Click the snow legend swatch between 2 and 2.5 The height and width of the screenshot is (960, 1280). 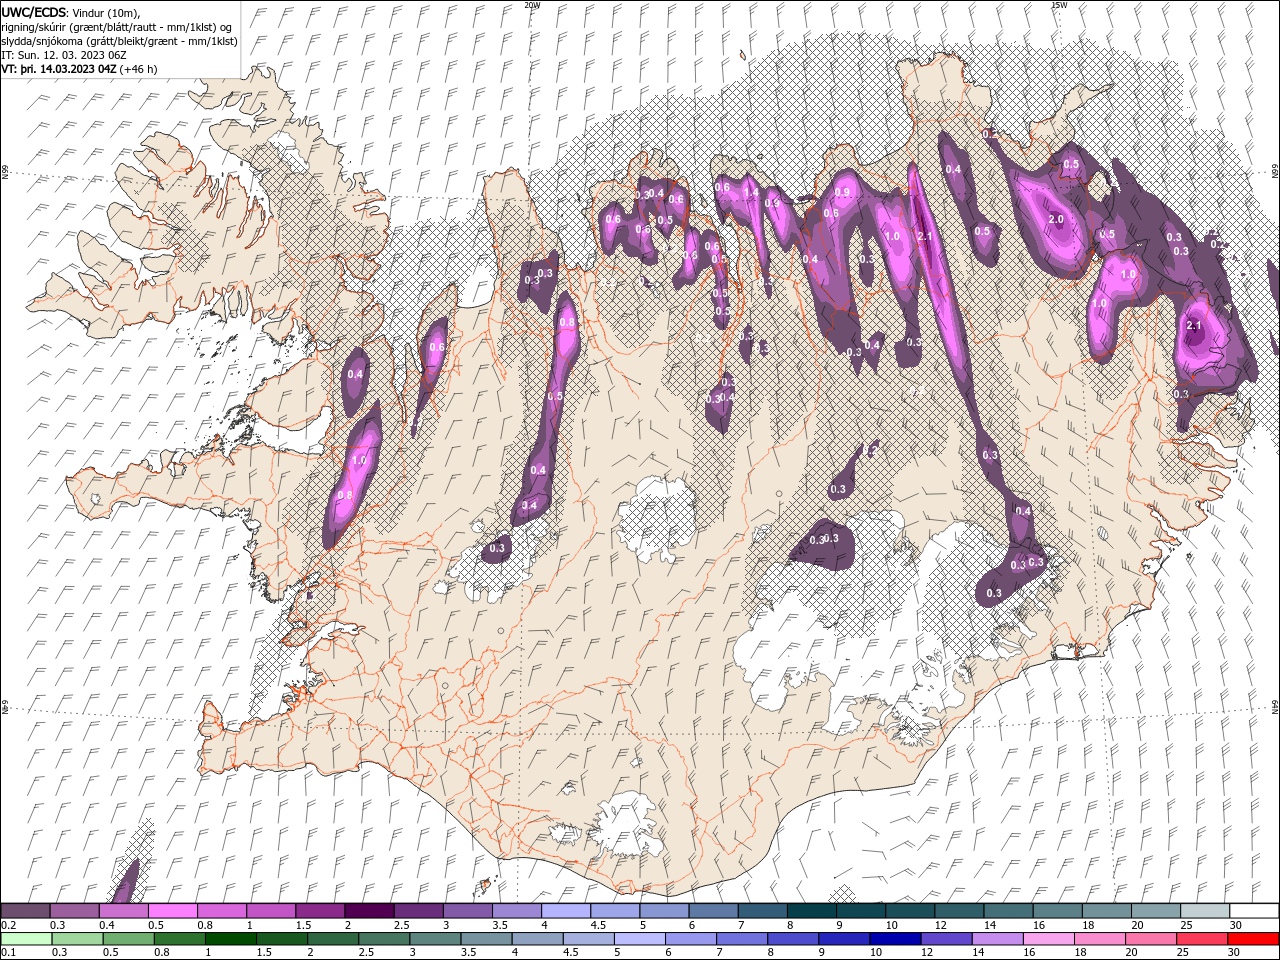370,911
